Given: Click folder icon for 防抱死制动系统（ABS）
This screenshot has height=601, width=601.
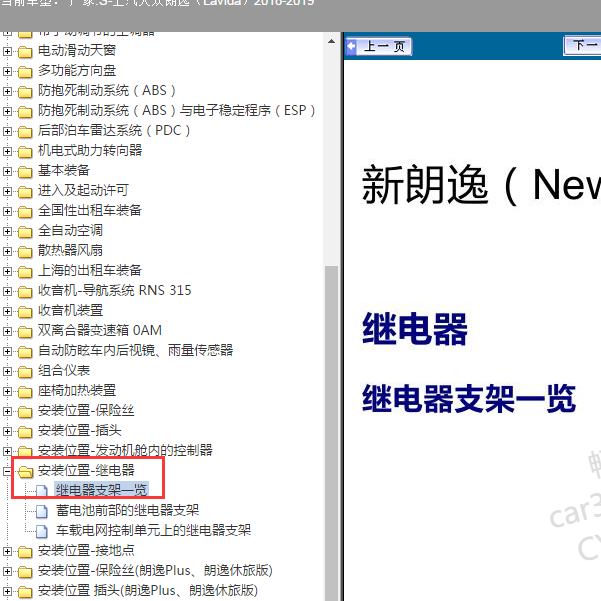Looking at the screenshot, I should click(25, 92).
